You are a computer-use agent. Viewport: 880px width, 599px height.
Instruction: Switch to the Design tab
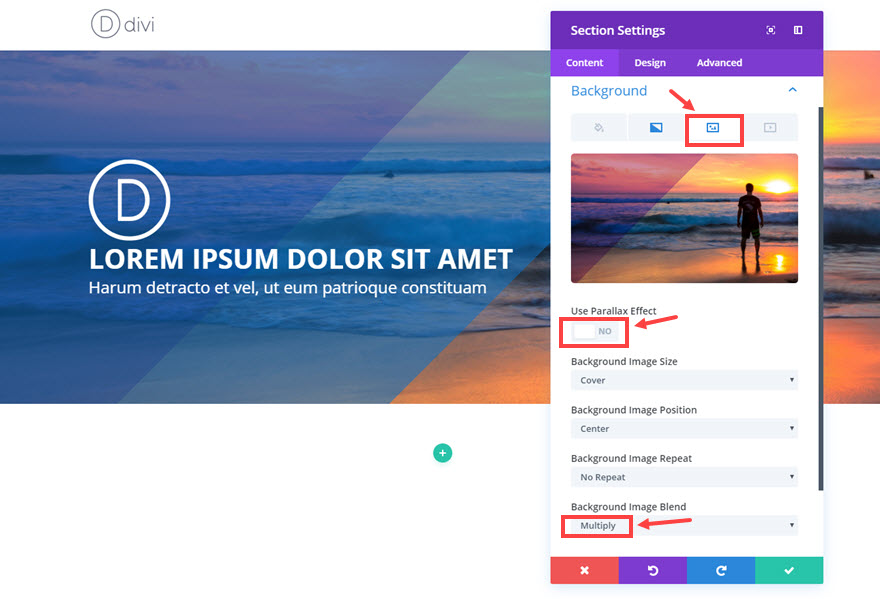point(650,62)
